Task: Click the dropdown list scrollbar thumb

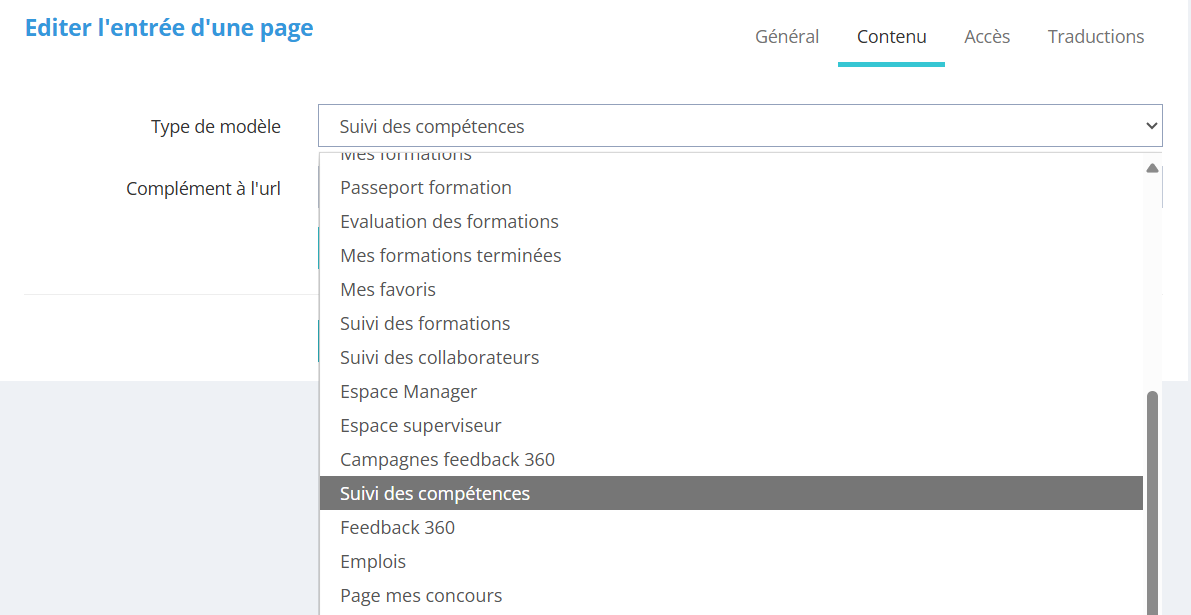Action: point(1152,500)
